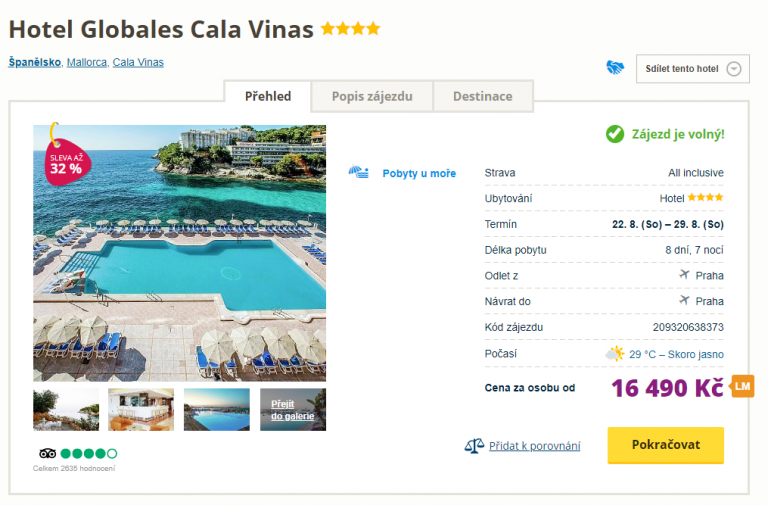The image size is (768, 505).
Task: Click the orange LM last-minute badge
Action: 742,386
